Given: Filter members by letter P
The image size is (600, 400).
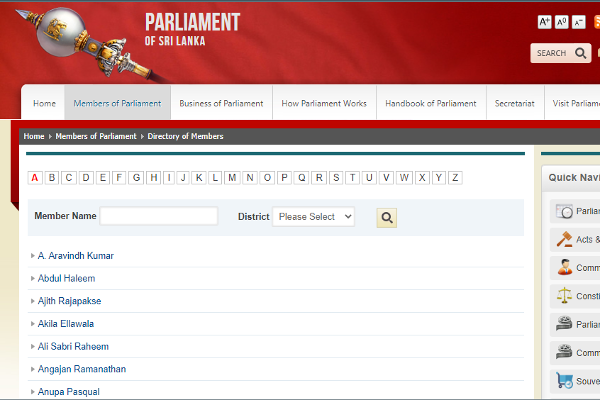Looking at the screenshot, I should click(284, 178).
